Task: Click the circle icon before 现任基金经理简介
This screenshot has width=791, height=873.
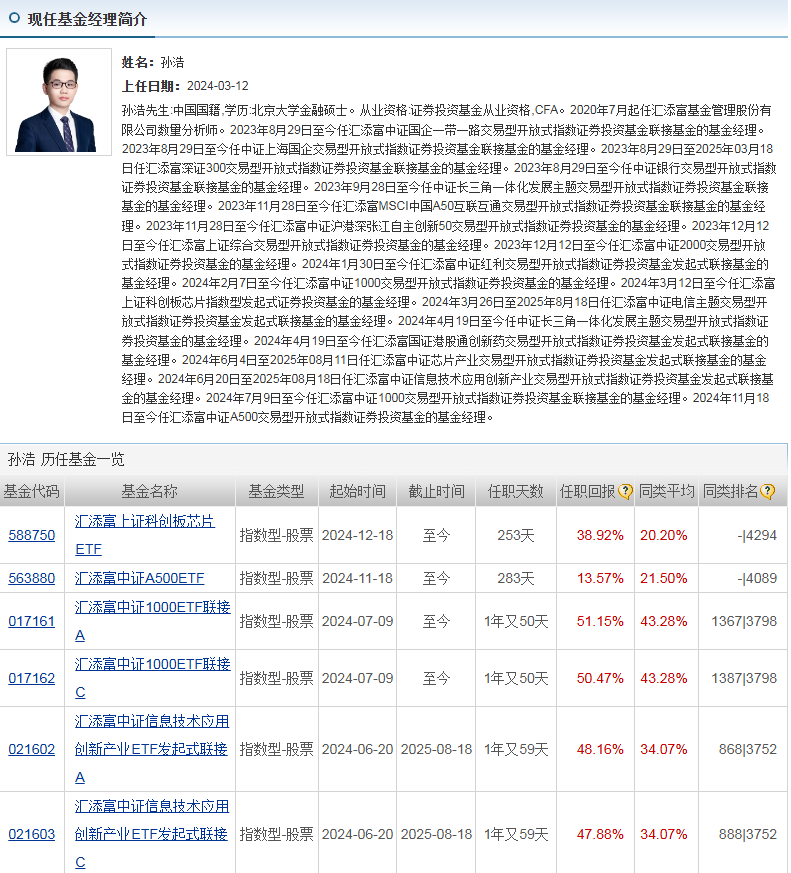Action: click(x=14, y=18)
